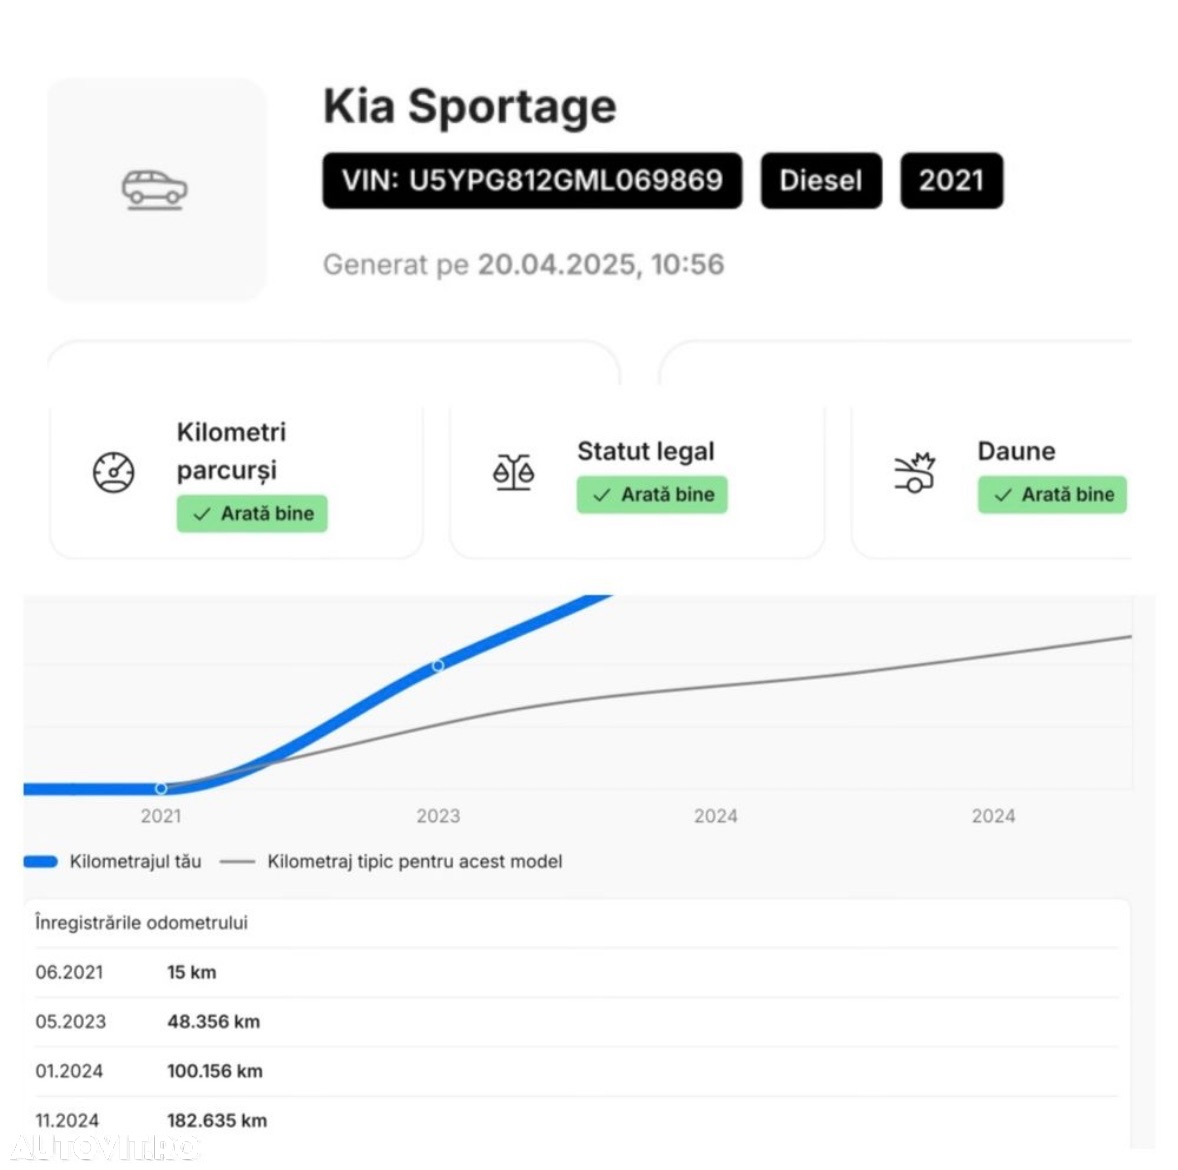Click the 2021 data point on the chart
Image resolution: width=1178 pixels, height=1170 pixels.
click(161, 788)
